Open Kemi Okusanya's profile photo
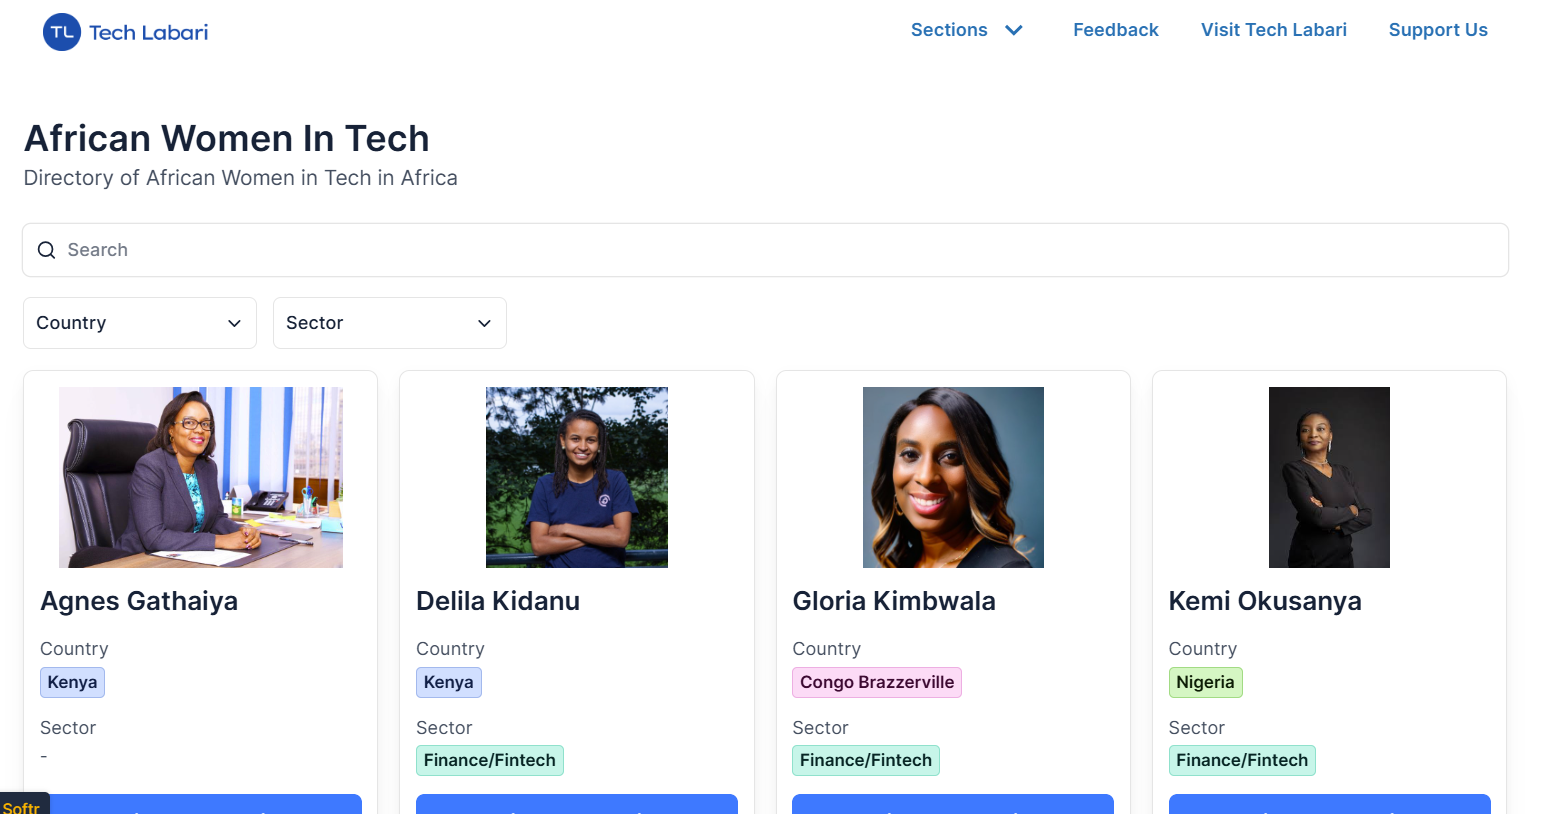This screenshot has height=814, width=1566. click(x=1329, y=477)
